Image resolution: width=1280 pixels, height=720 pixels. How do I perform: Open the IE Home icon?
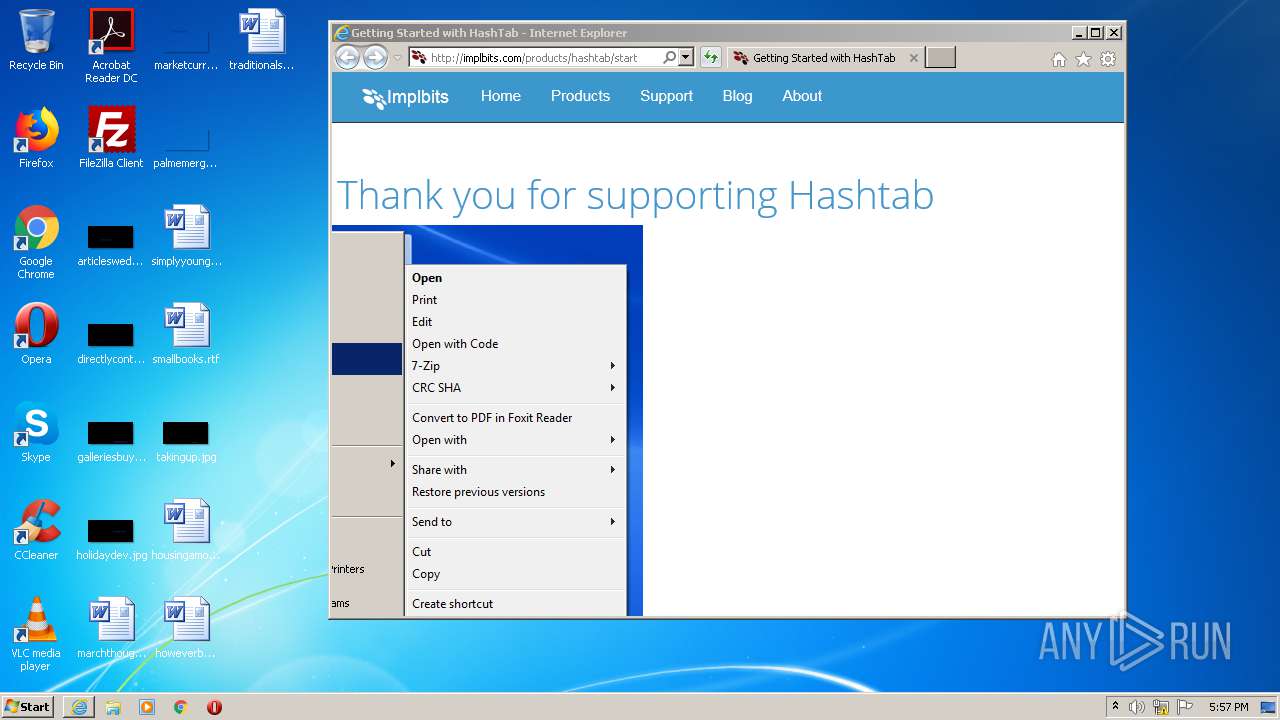[1059, 59]
